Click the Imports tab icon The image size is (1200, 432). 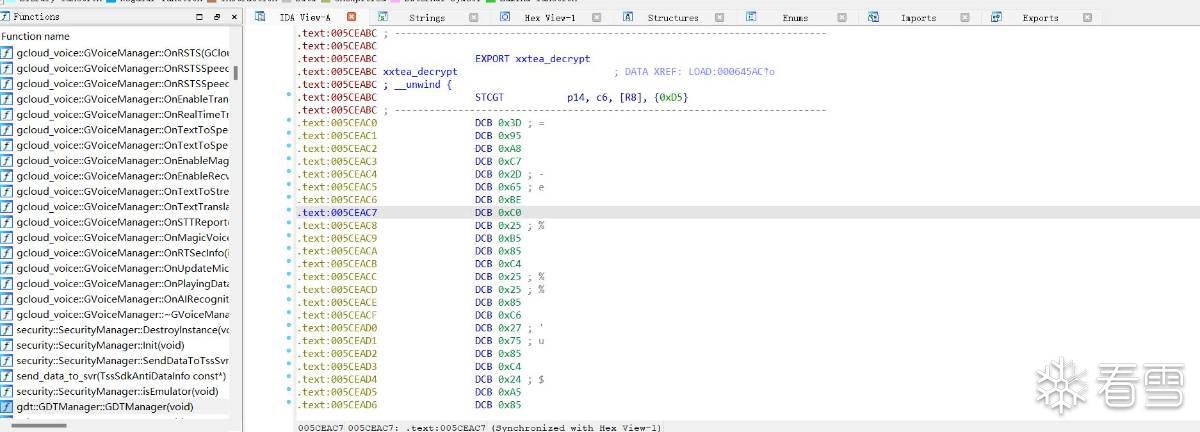(x=874, y=17)
